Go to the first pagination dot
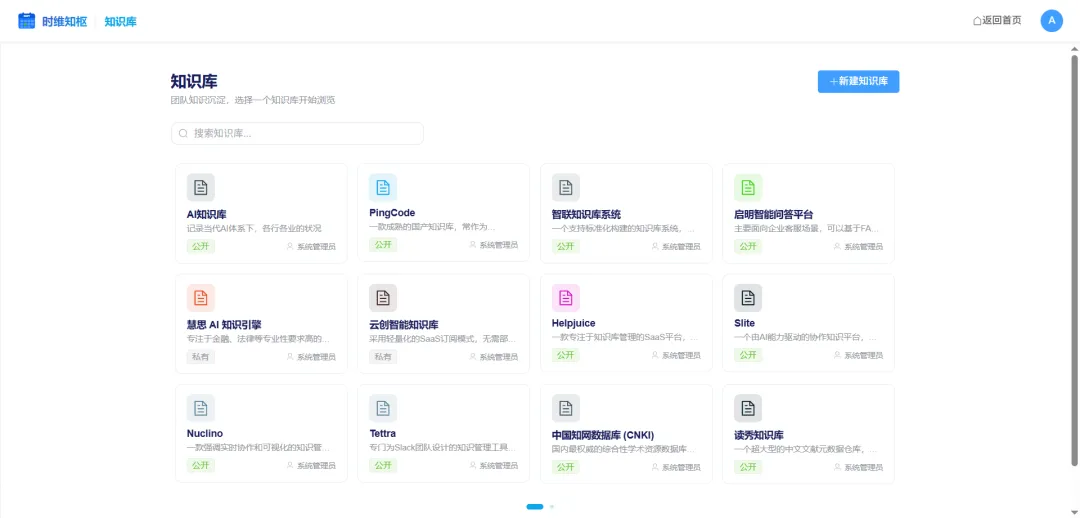 click(535, 506)
